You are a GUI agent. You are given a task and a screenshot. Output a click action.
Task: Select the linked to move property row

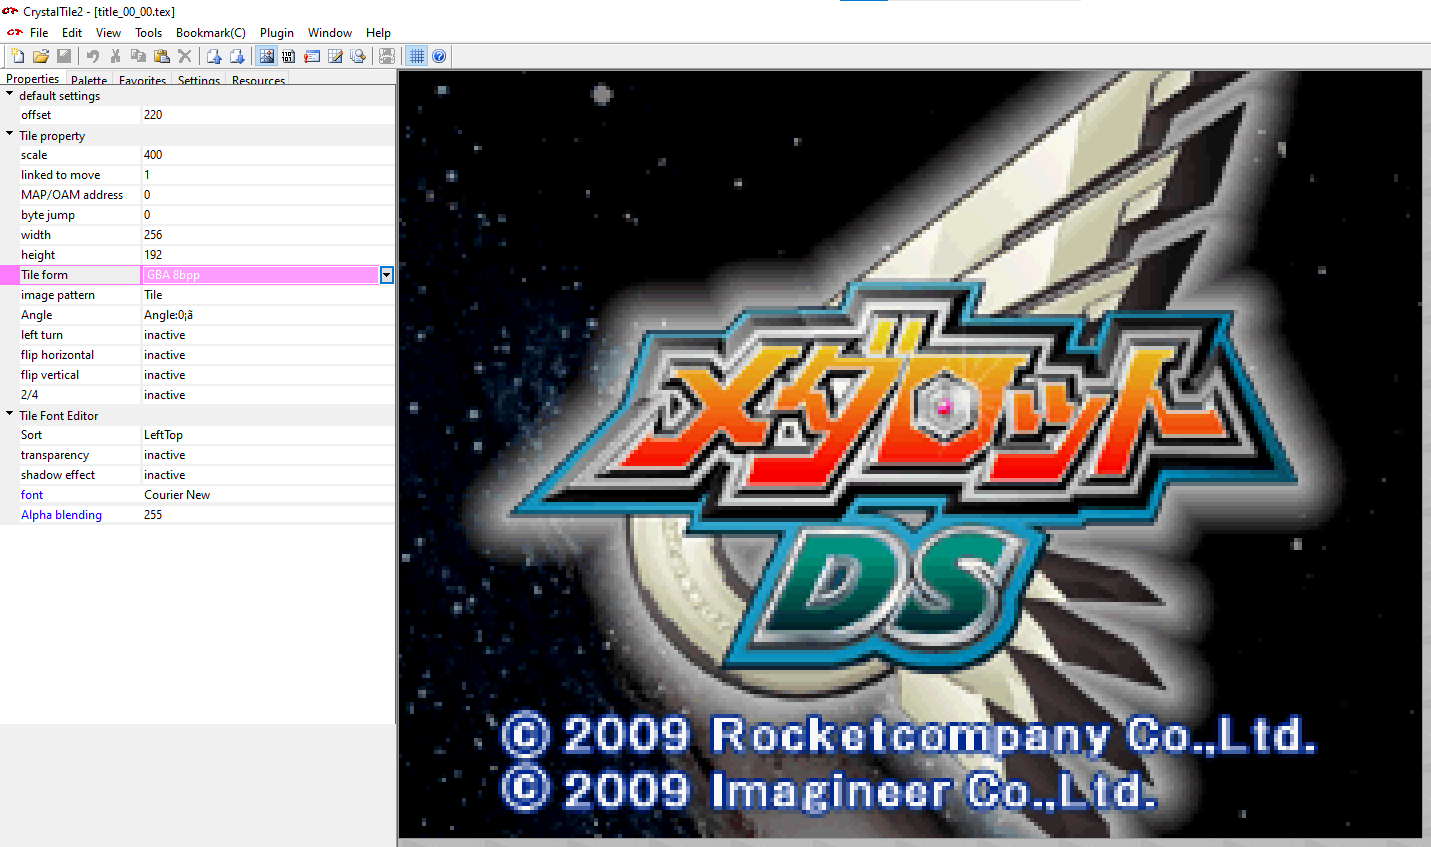click(x=197, y=175)
